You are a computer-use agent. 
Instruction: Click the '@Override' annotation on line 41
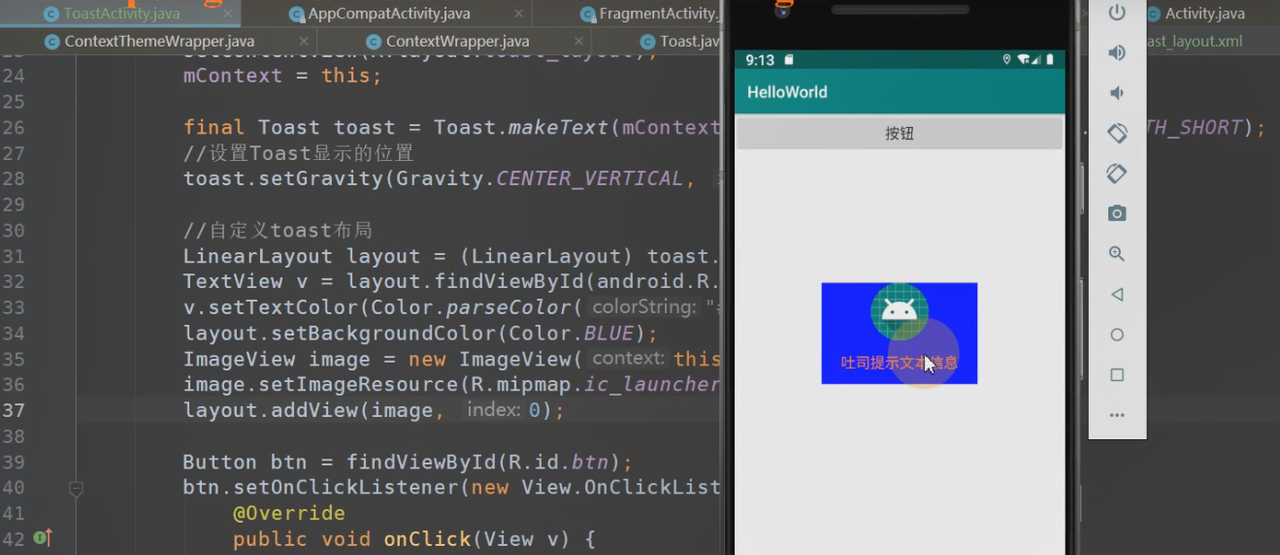pos(289,514)
